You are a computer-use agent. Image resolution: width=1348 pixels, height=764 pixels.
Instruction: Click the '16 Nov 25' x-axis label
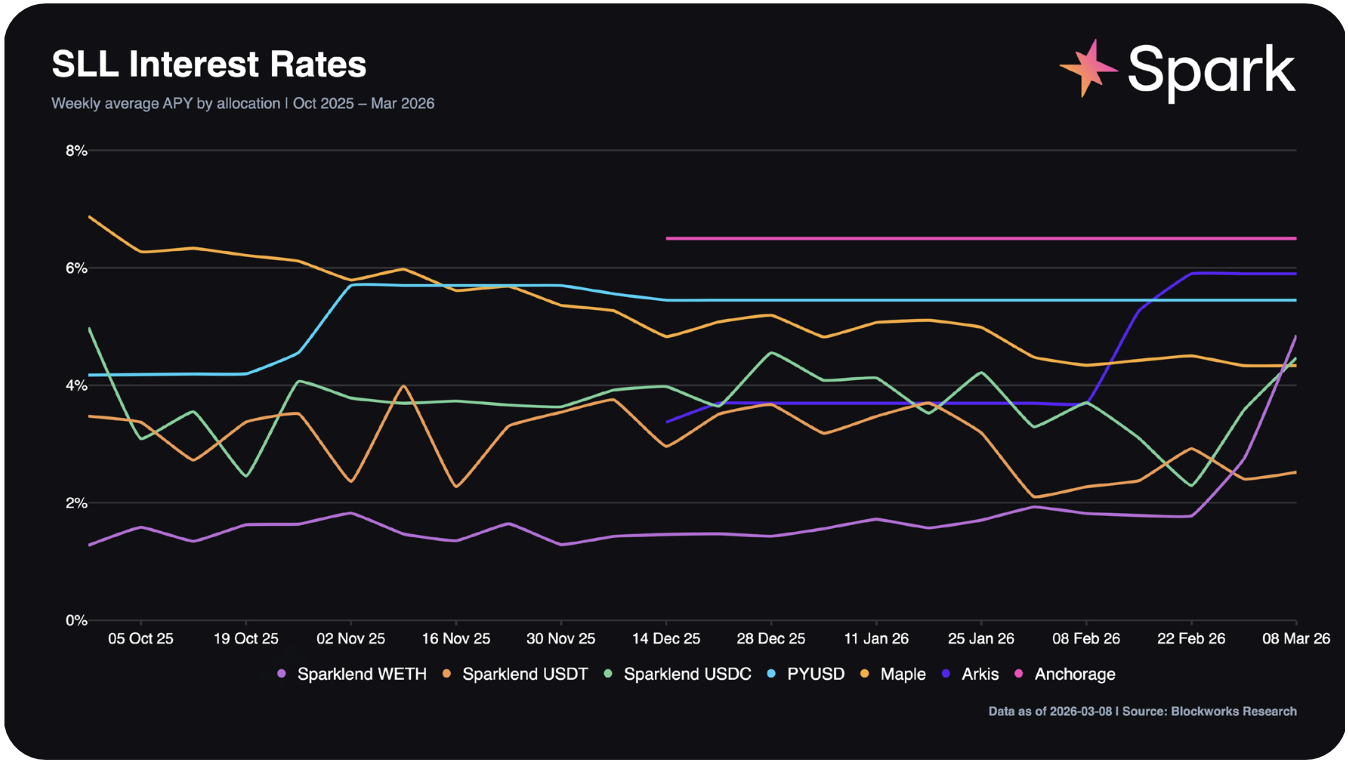(x=456, y=638)
